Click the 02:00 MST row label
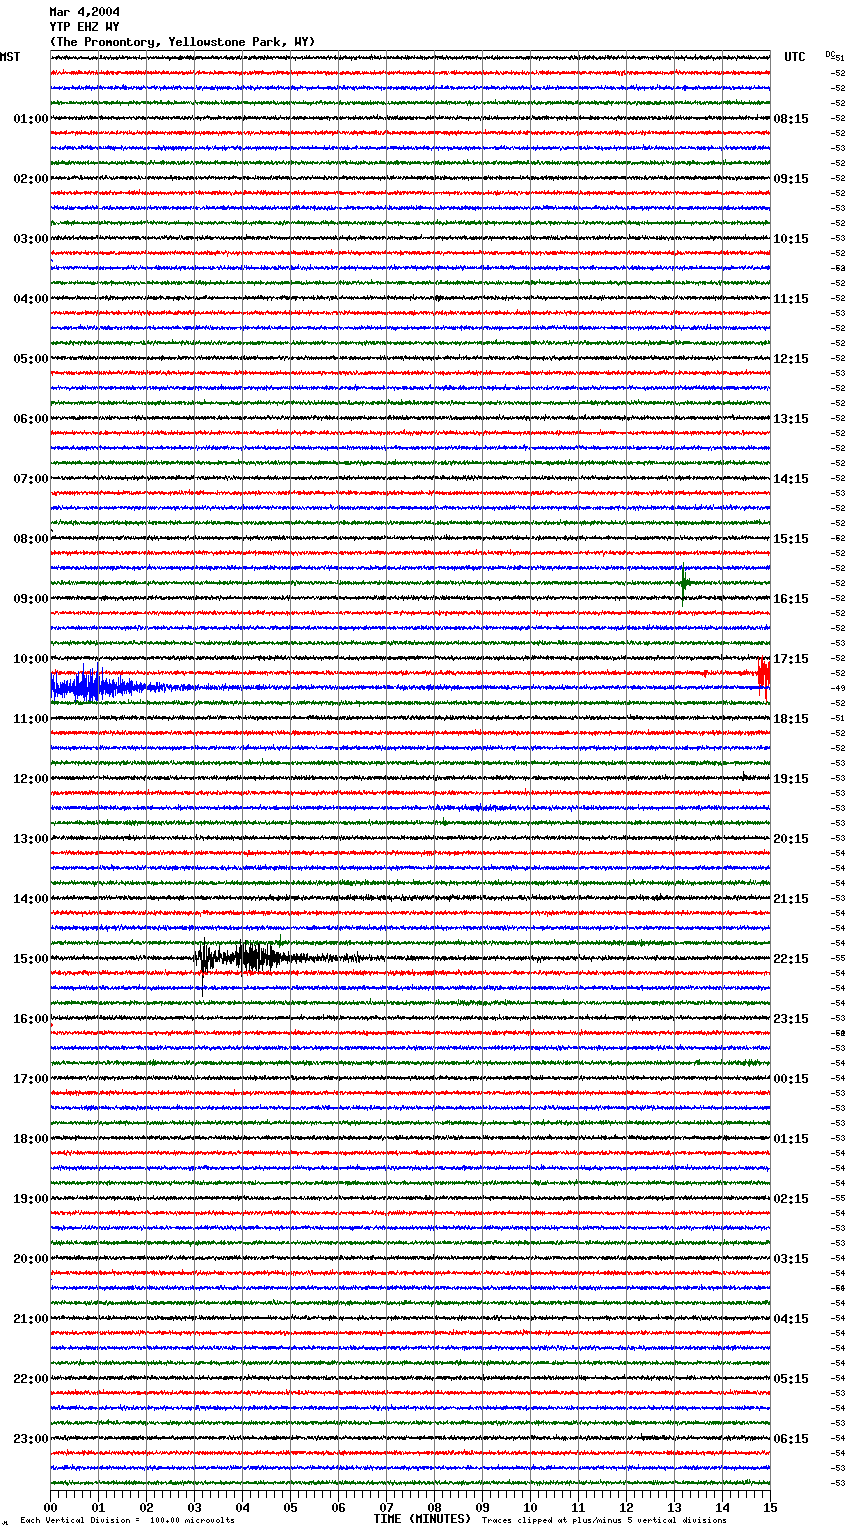 coord(31,179)
